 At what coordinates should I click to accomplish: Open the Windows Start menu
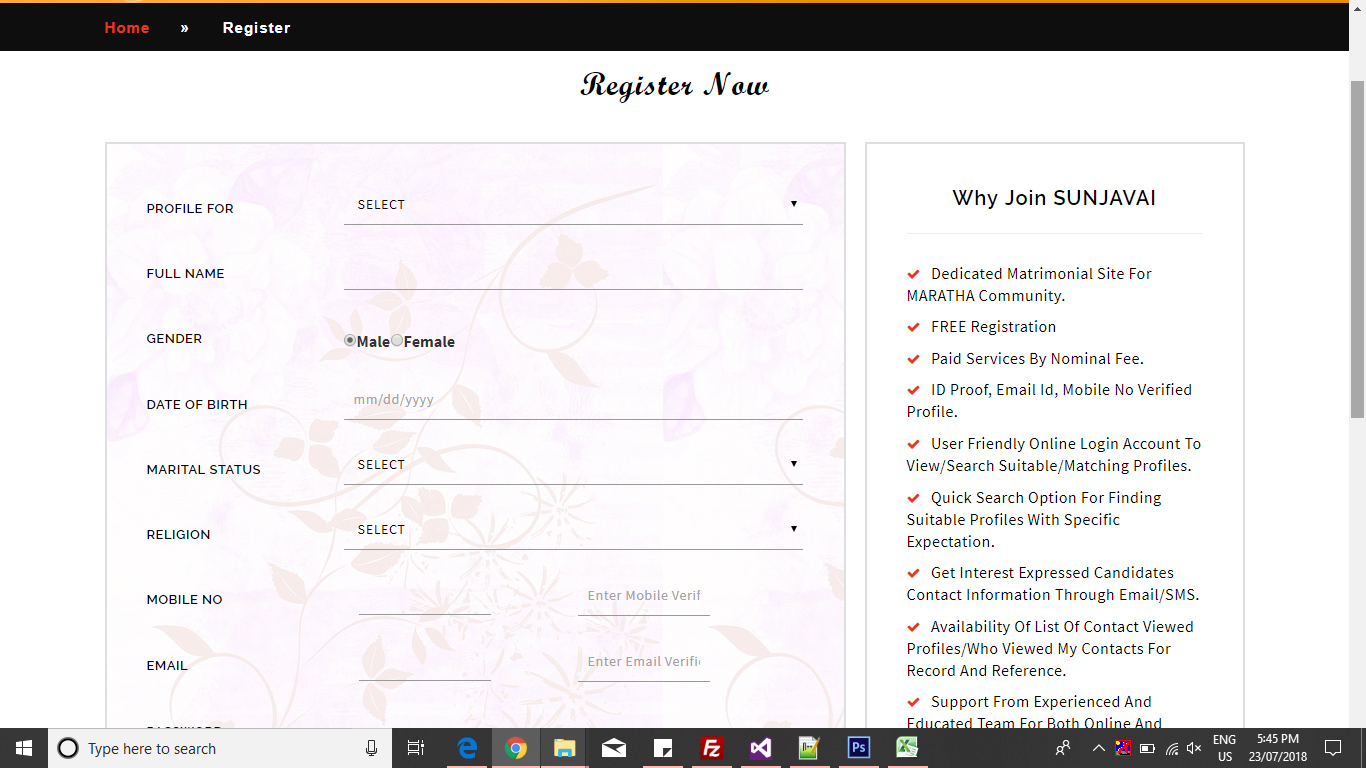click(x=23, y=748)
